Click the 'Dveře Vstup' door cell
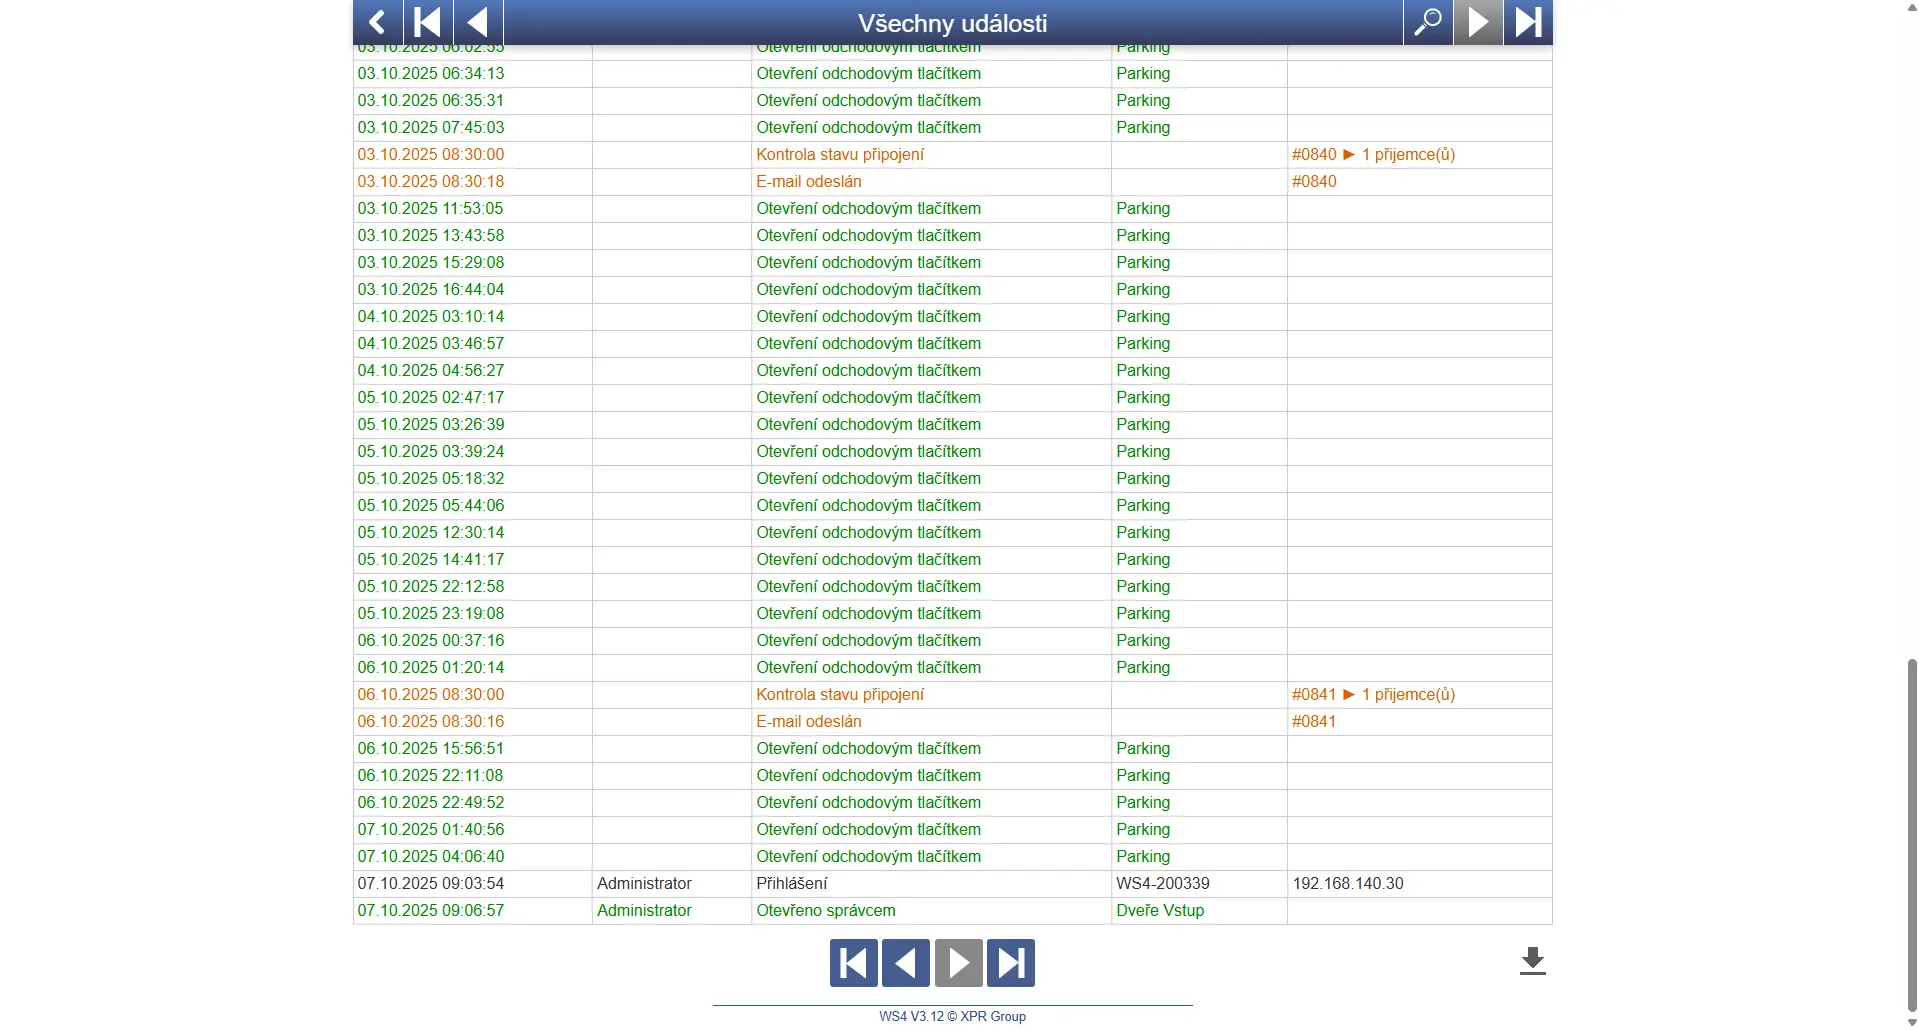 tap(1160, 911)
